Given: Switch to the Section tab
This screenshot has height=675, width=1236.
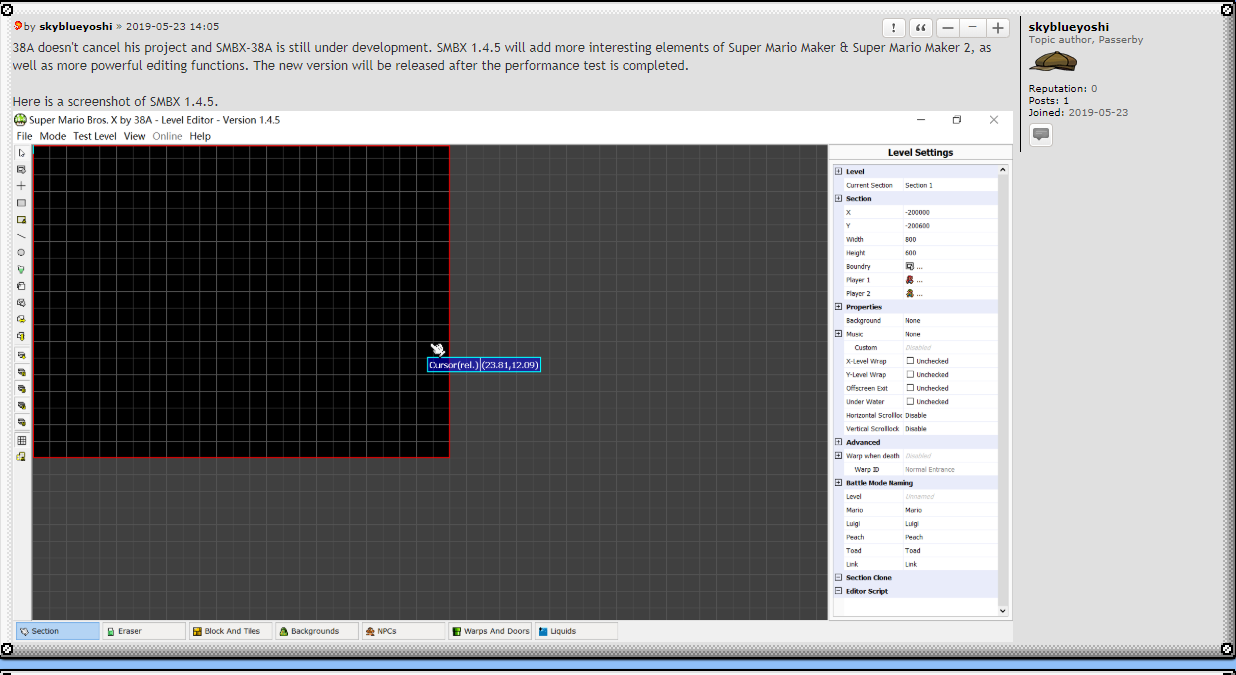Looking at the screenshot, I should pos(58,631).
